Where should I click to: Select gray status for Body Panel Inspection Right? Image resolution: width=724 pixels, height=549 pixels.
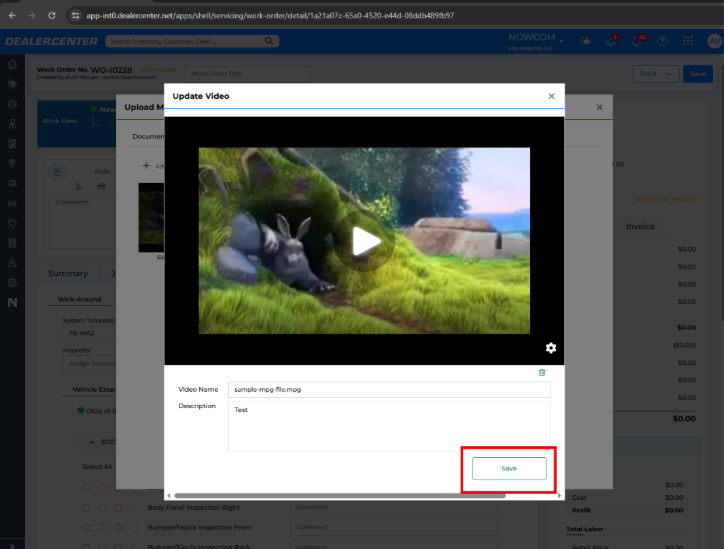(134, 508)
